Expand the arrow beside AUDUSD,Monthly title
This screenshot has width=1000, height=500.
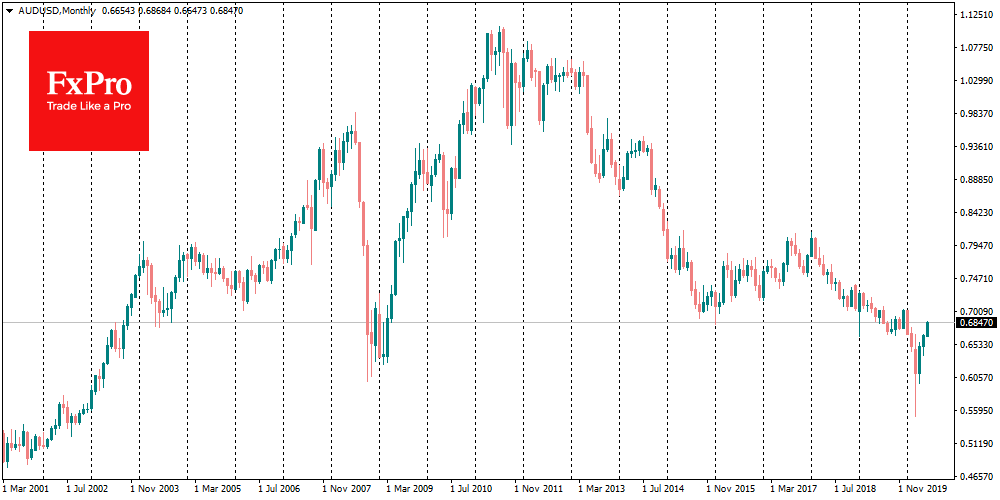coord(9,10)
